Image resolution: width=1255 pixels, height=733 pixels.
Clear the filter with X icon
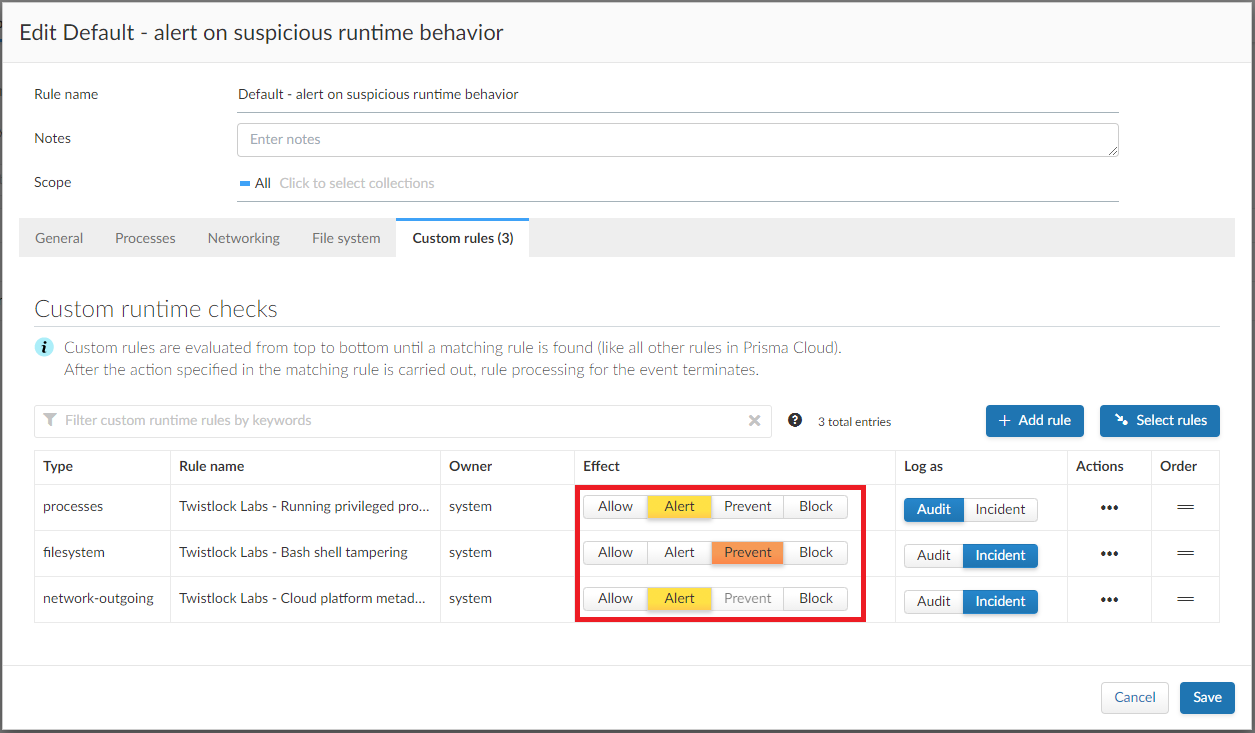[x=755, y=421]
